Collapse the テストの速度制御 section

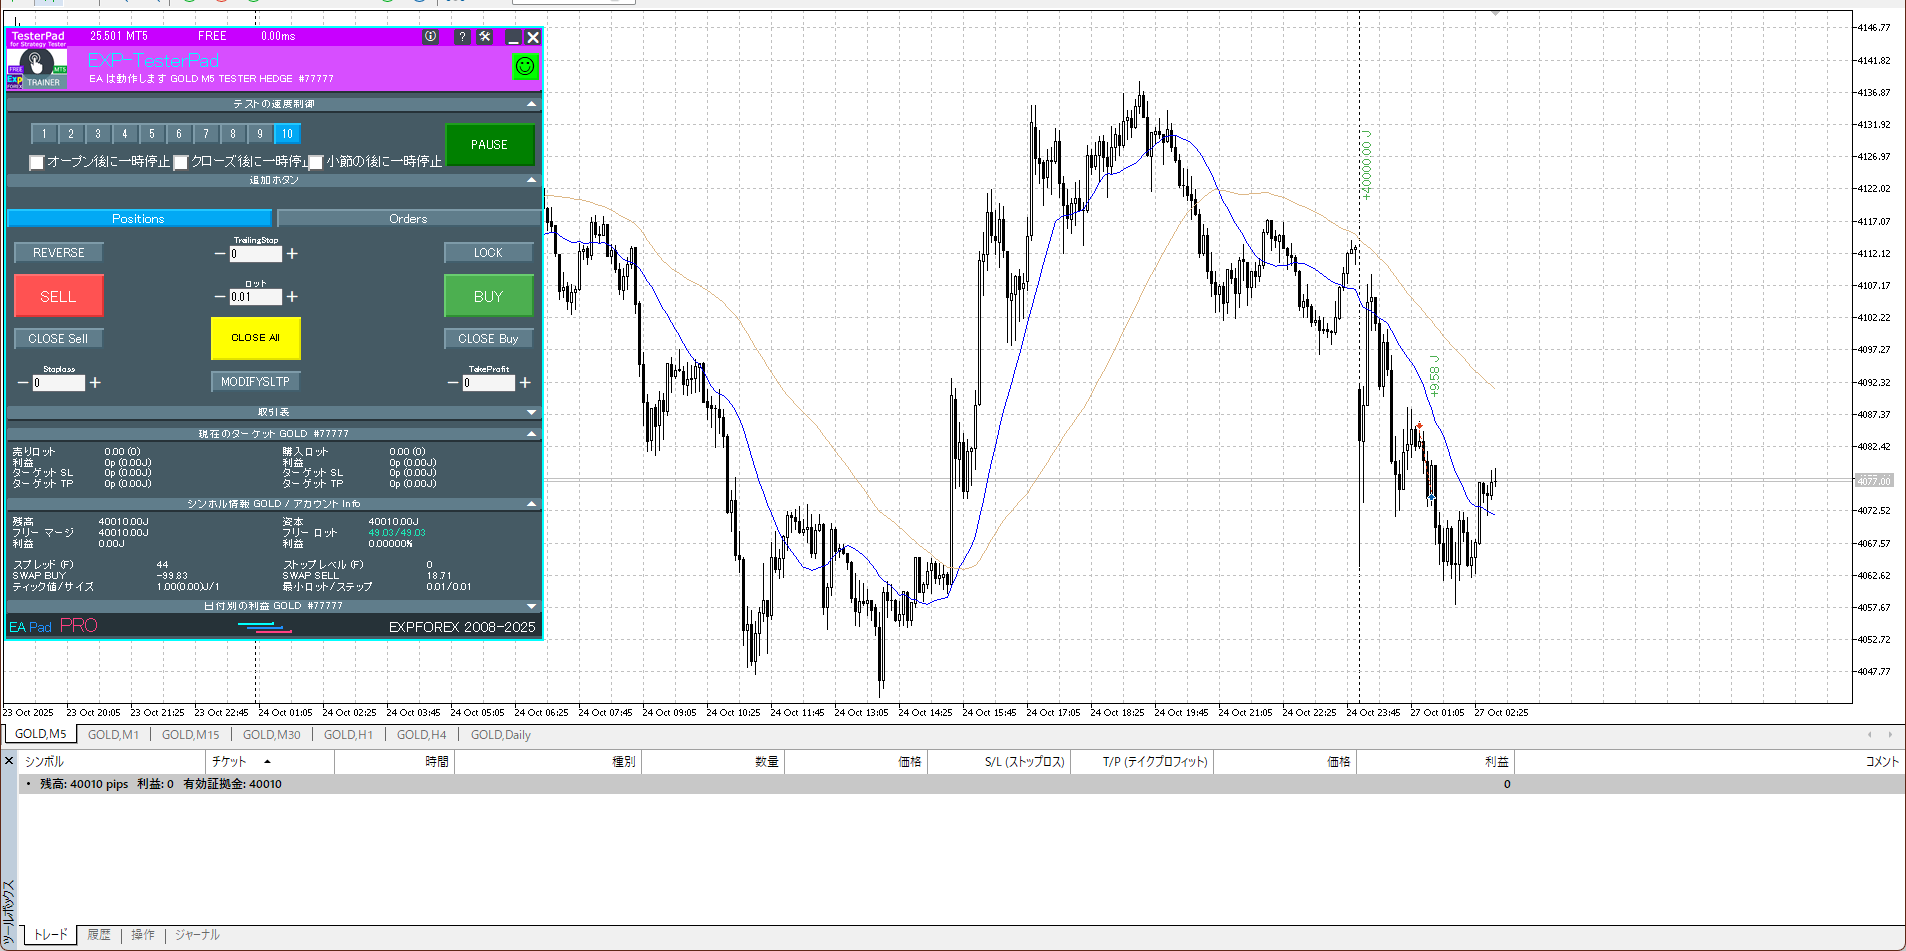tap(531, 104)
